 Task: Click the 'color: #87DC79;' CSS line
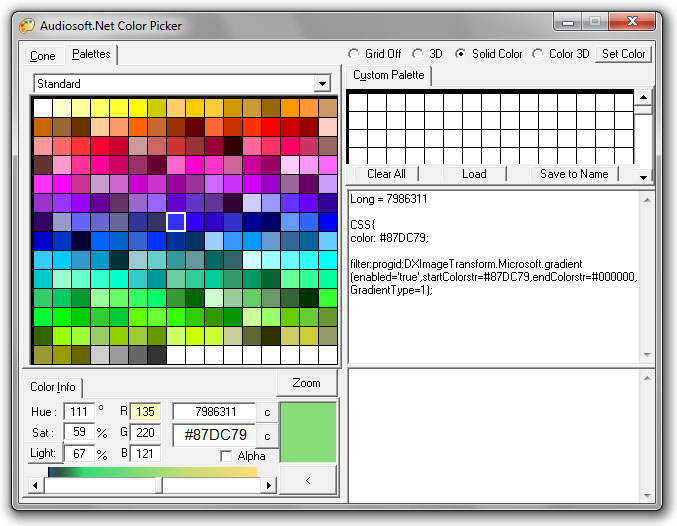click(x=389, y=238)
